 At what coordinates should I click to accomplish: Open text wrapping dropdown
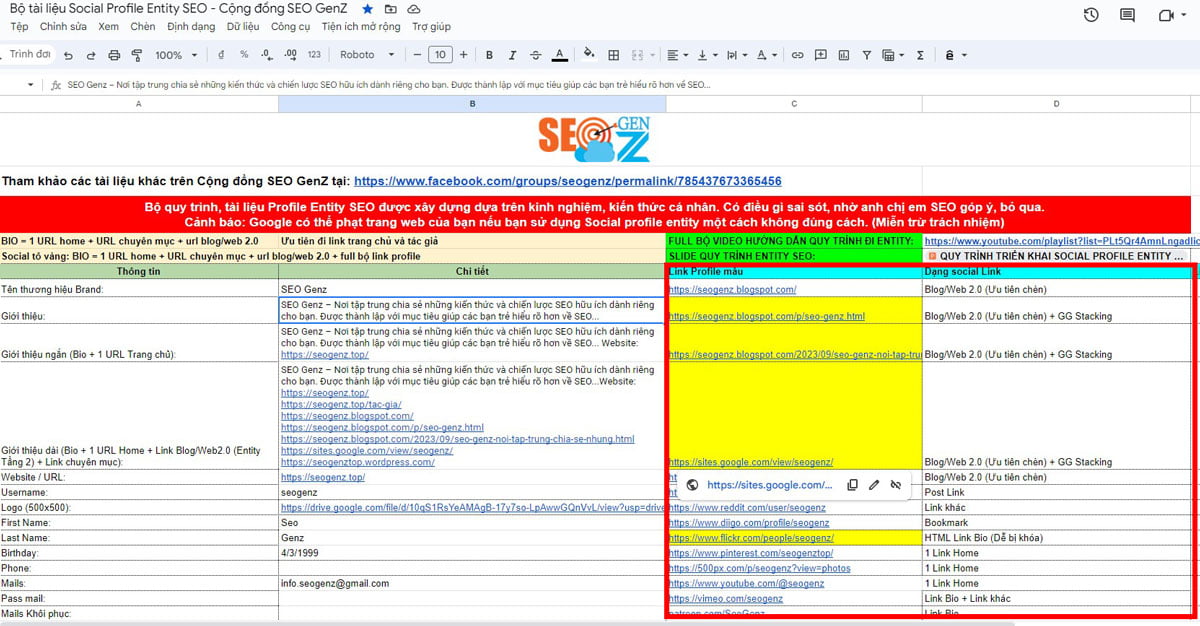point(737,55)
